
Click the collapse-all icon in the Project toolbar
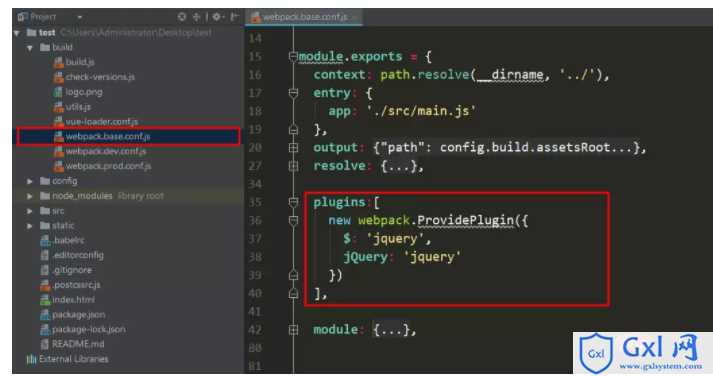pyautogui.click(x=196, y=17)
